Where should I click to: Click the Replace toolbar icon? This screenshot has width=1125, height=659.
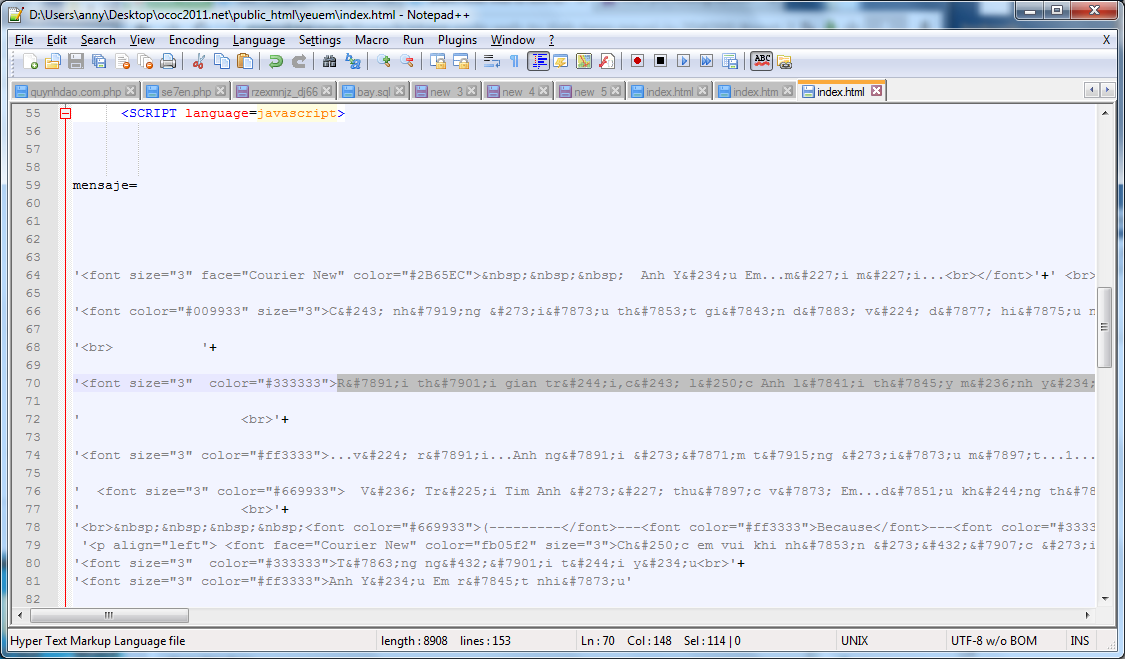[x=352, y=61]
